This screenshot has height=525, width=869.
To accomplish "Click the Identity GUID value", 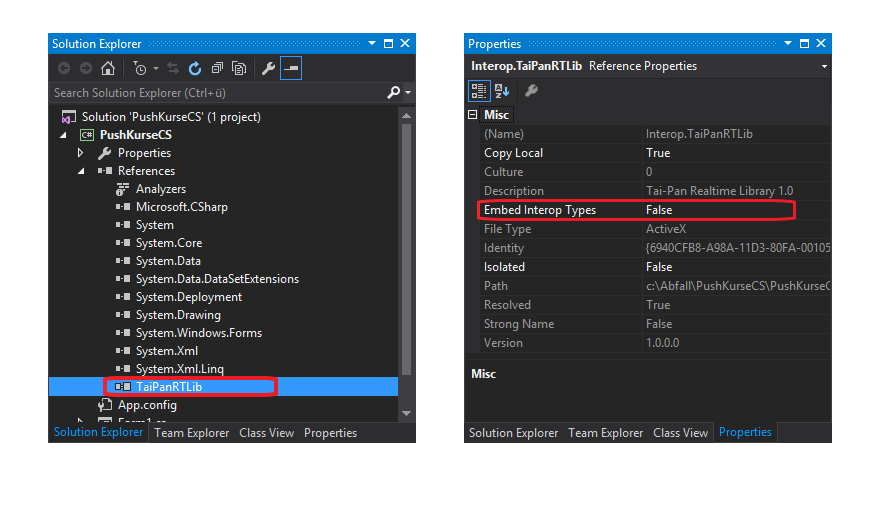I will coord(737,248).
